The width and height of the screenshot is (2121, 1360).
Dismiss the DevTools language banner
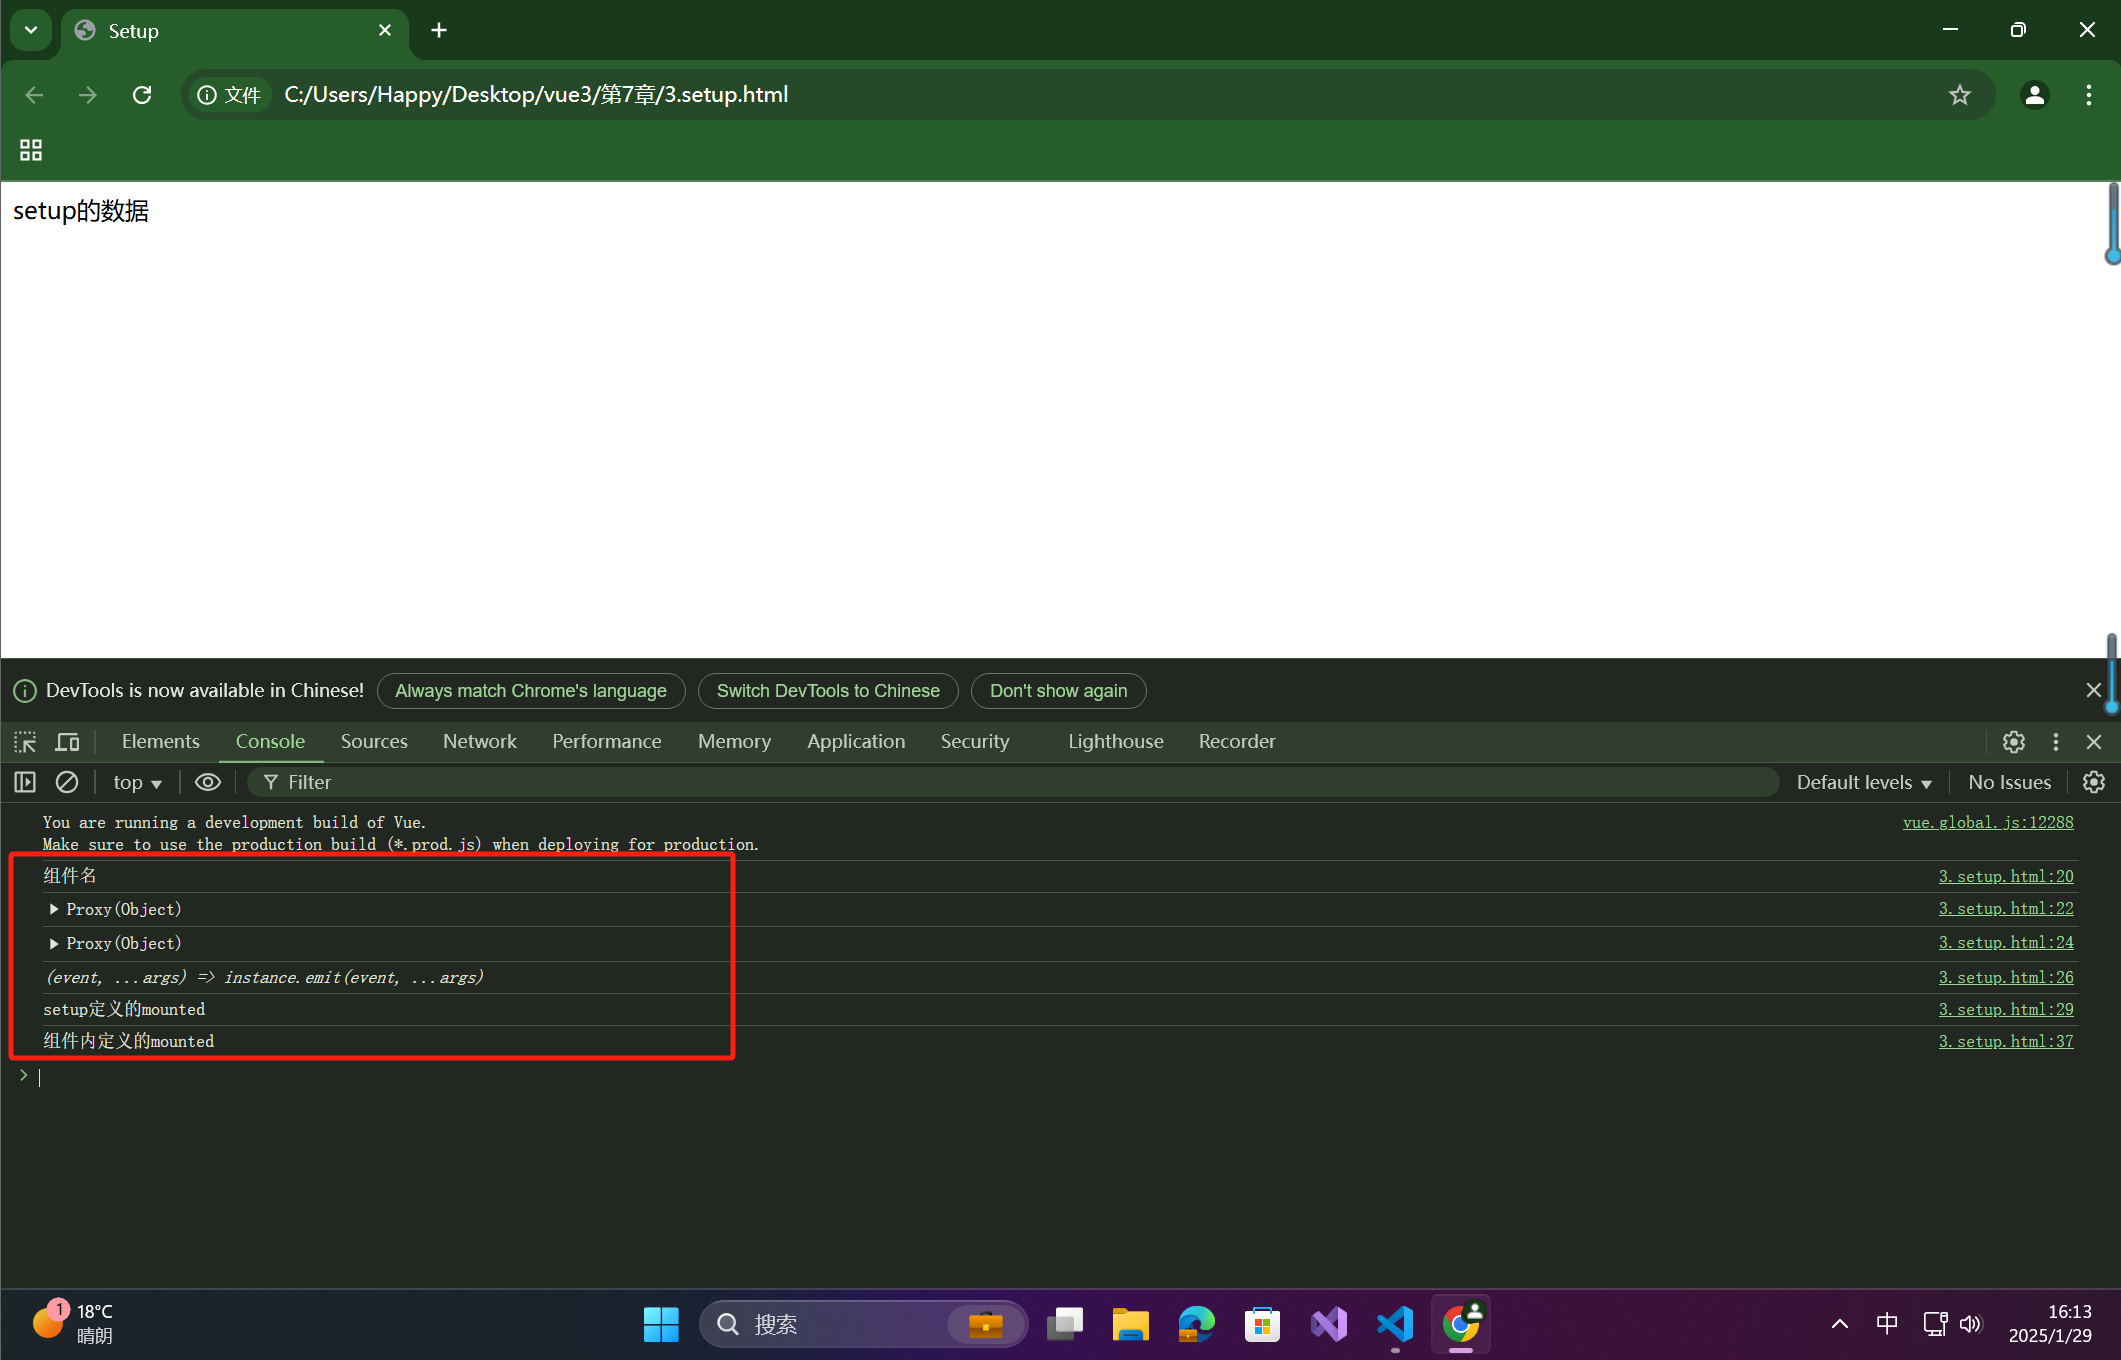pos(2094,691)
